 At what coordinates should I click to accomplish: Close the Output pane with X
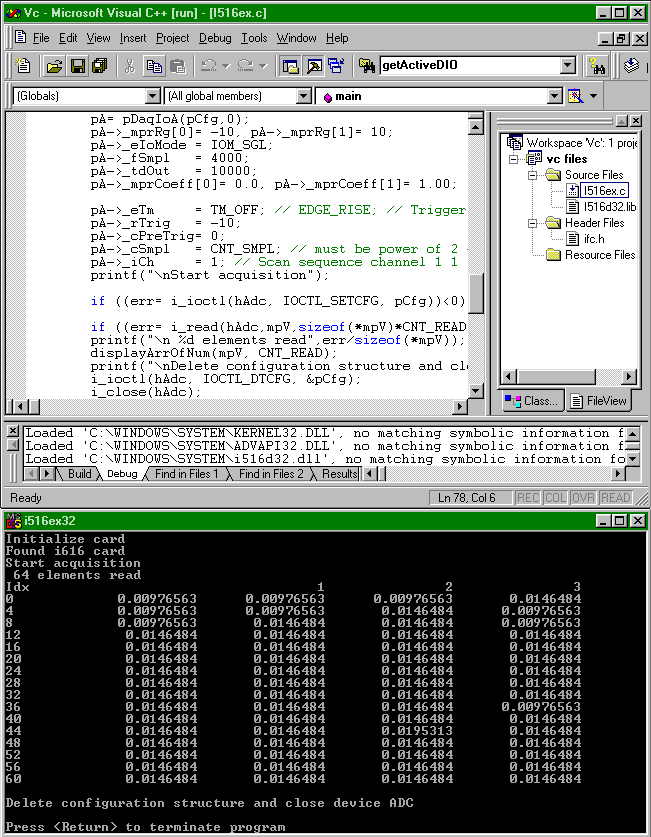(13, 431)
